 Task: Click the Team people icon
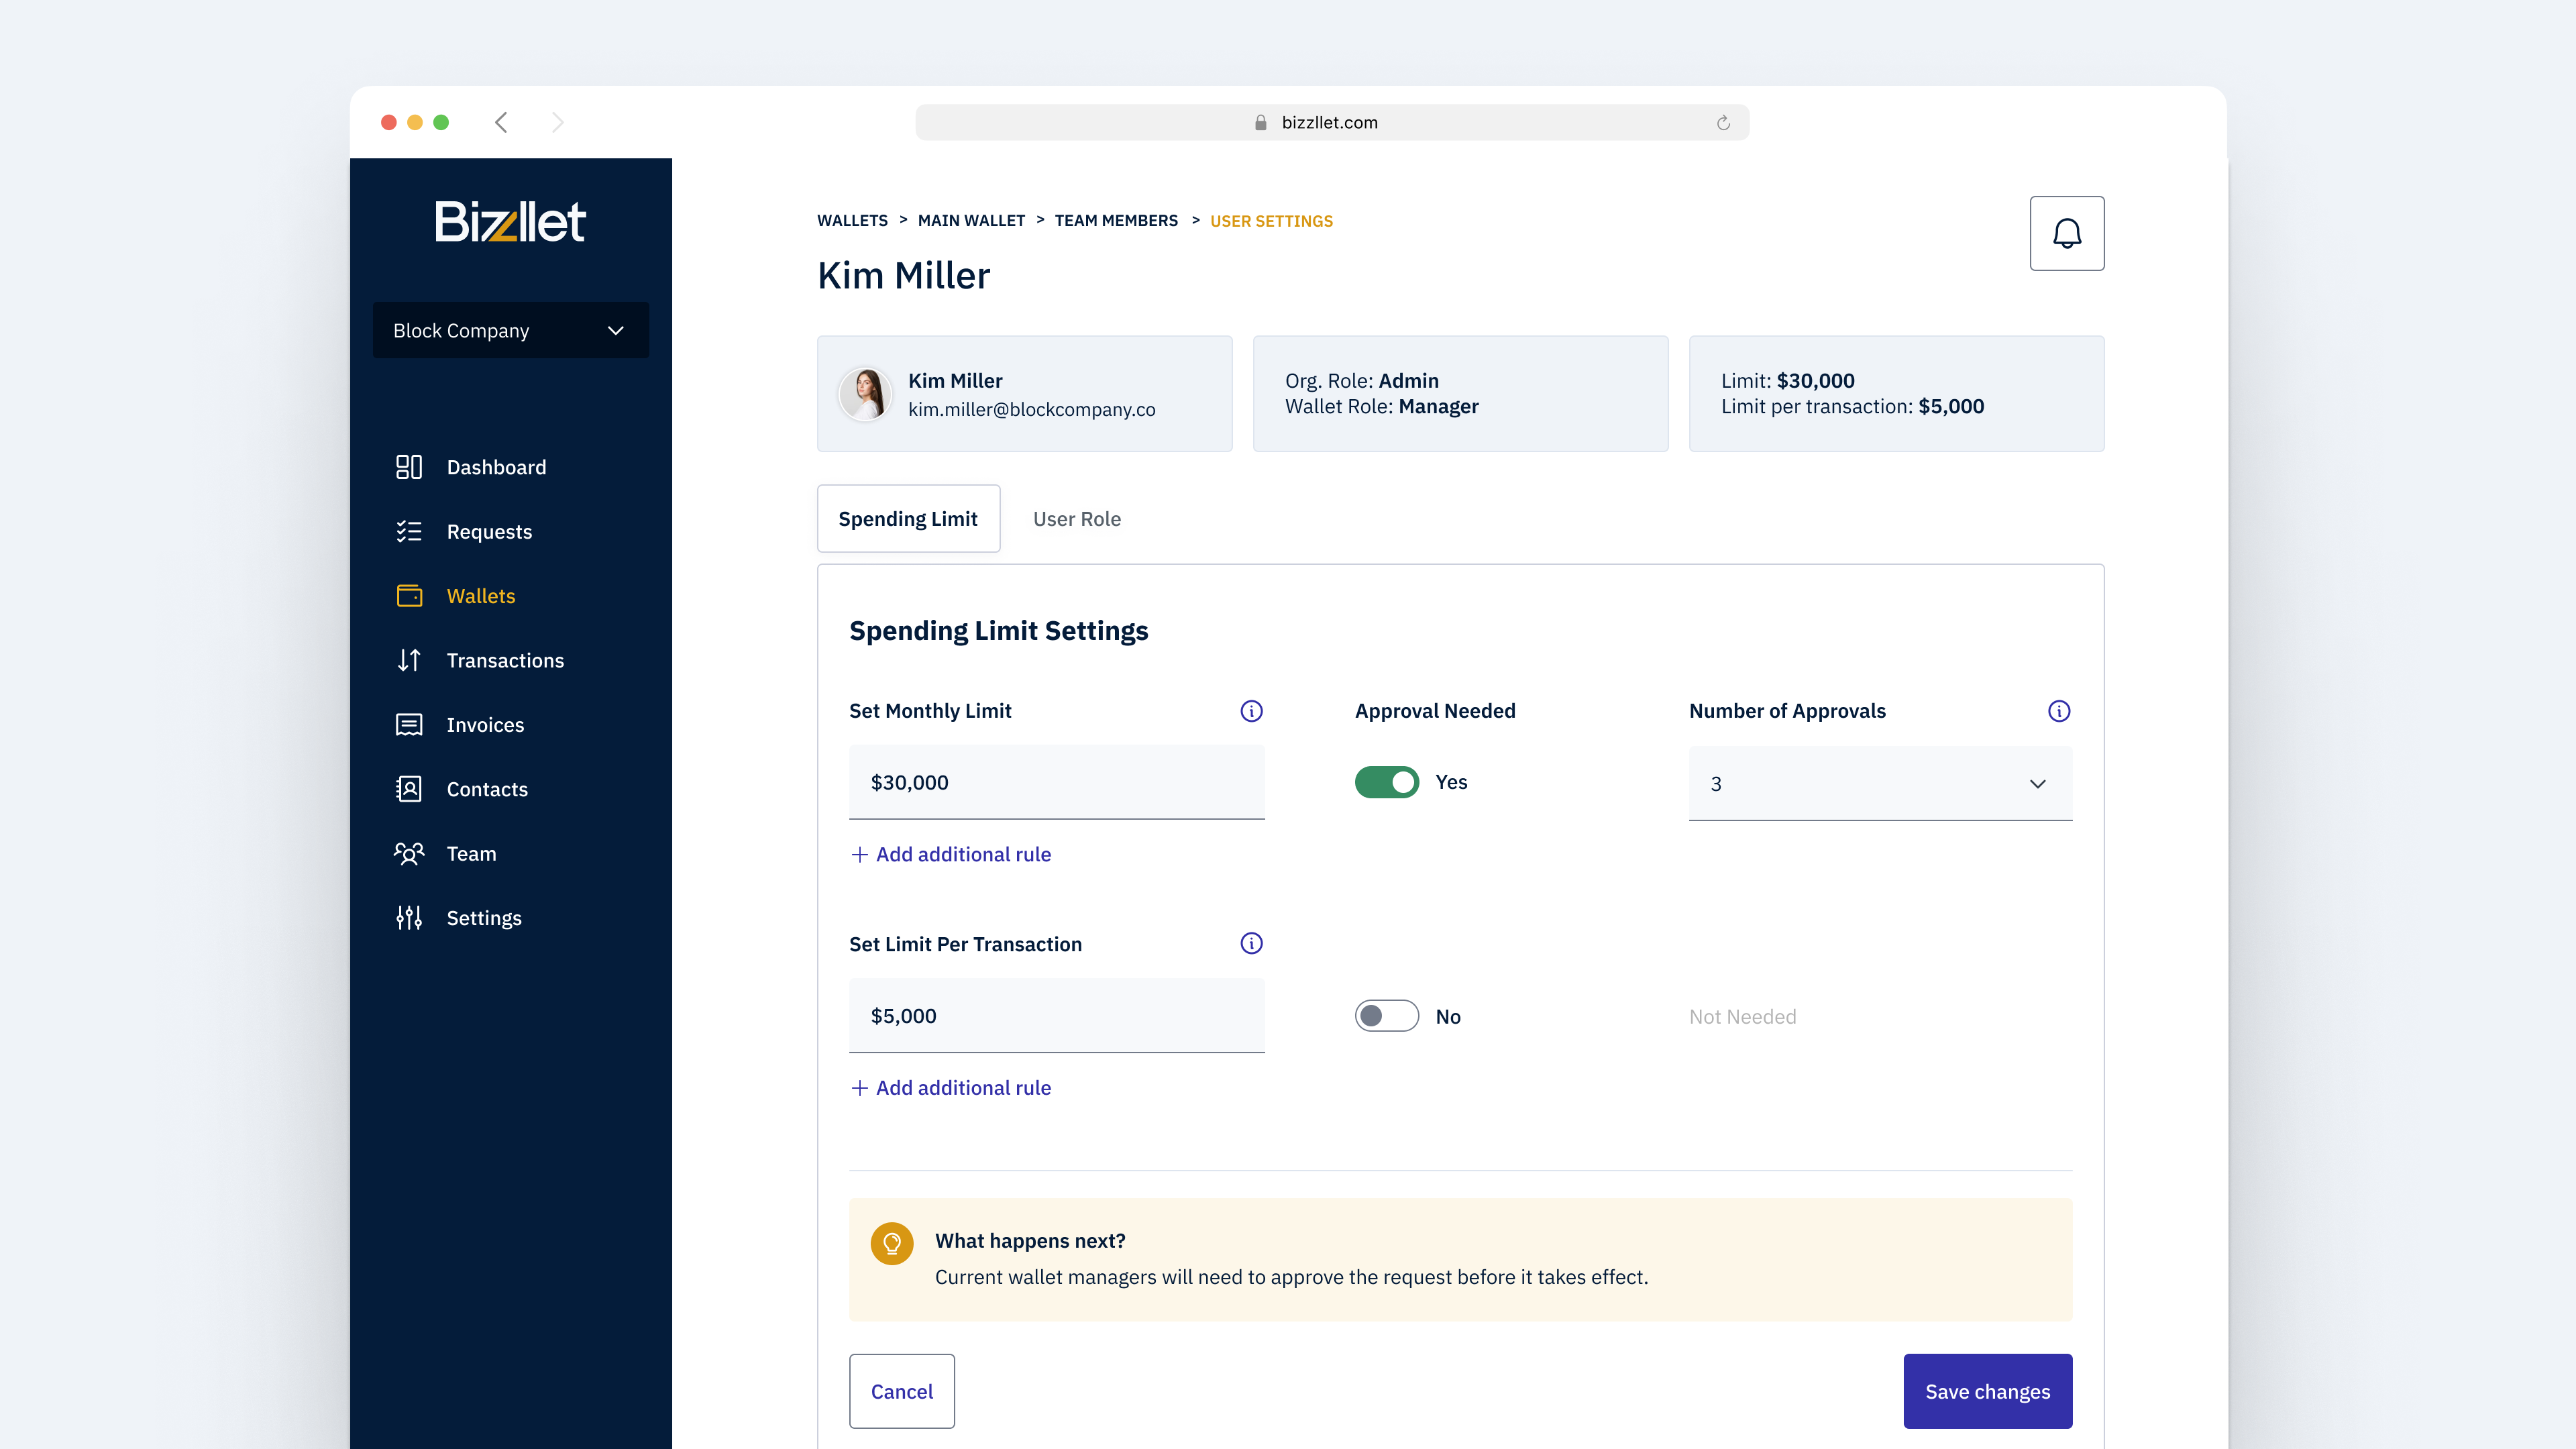pyautogui.click(x=409, y=853)
